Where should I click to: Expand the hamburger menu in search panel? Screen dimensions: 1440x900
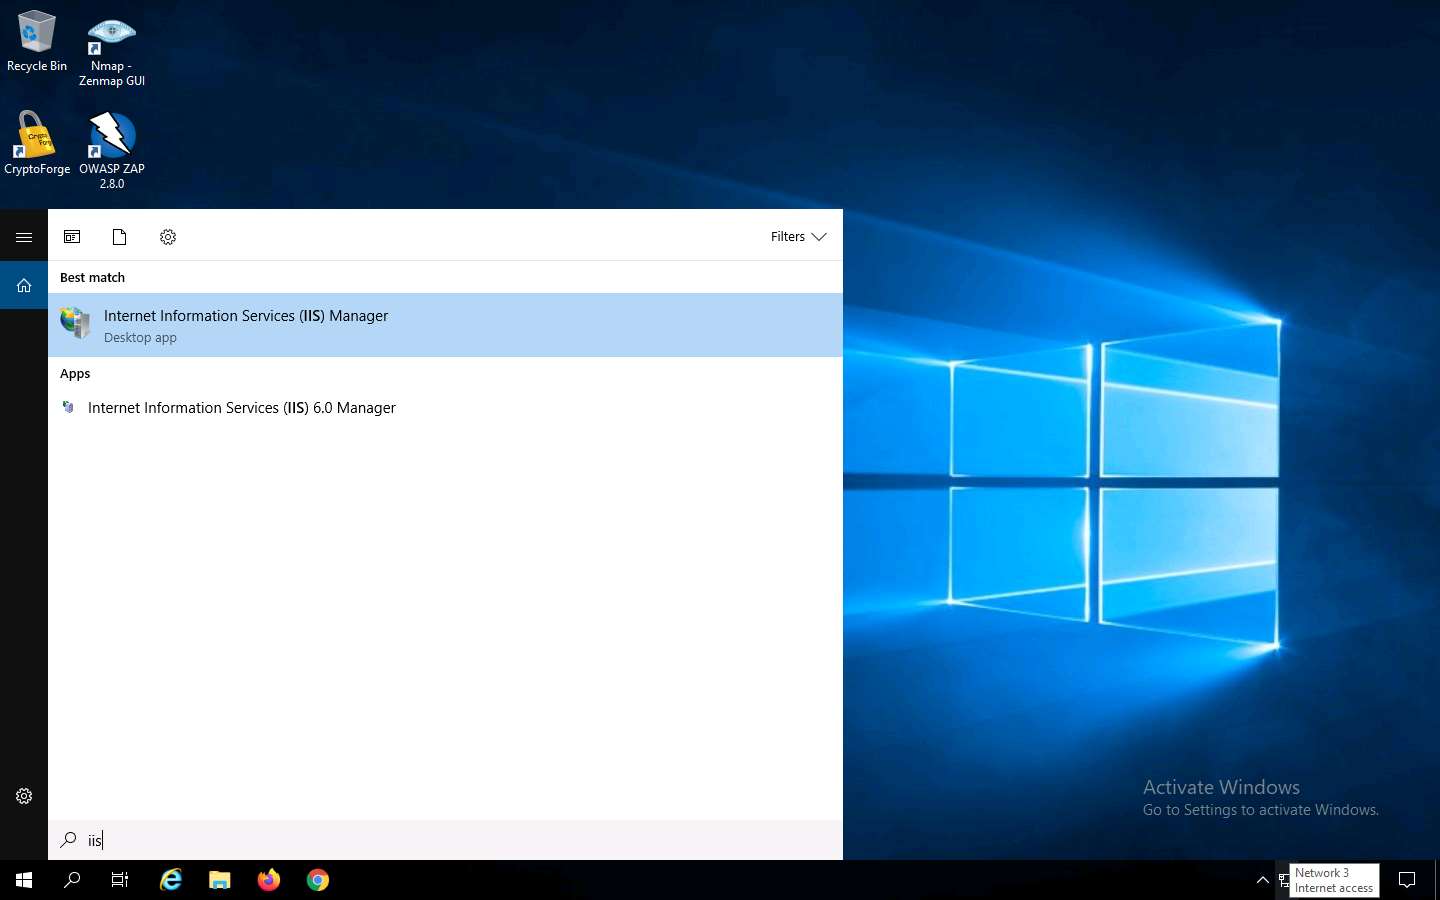[x=24, y=237]
